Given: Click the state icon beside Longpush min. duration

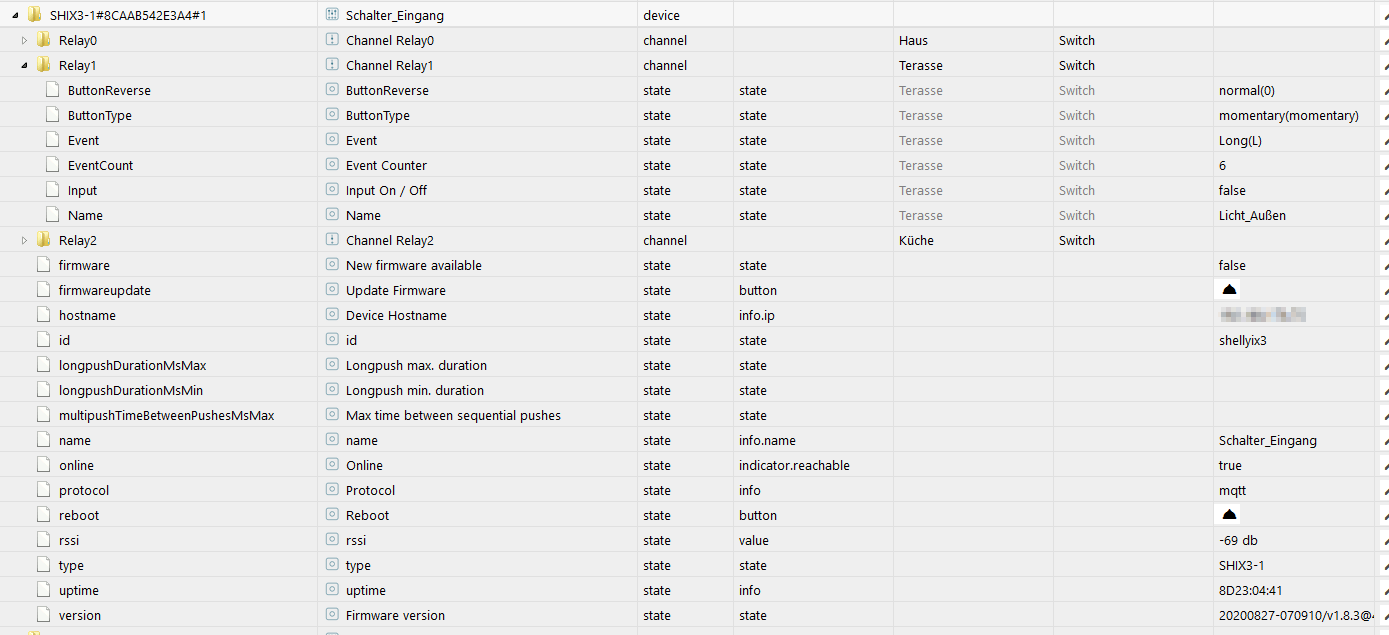Looking at the screenshot, I should [332, 390].
